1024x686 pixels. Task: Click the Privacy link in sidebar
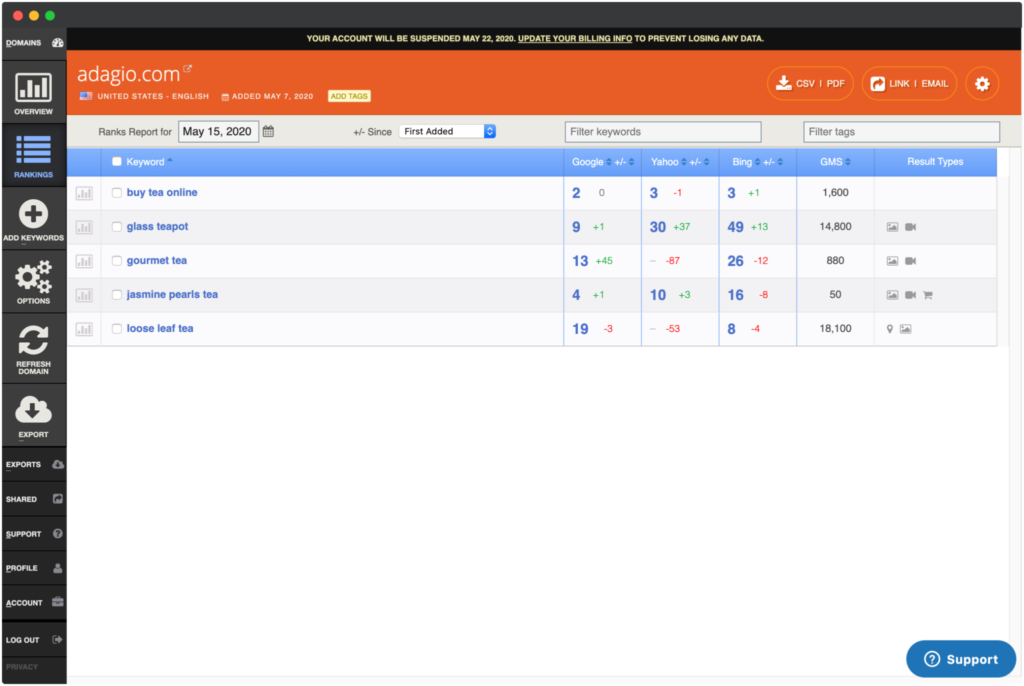point(22,667)
